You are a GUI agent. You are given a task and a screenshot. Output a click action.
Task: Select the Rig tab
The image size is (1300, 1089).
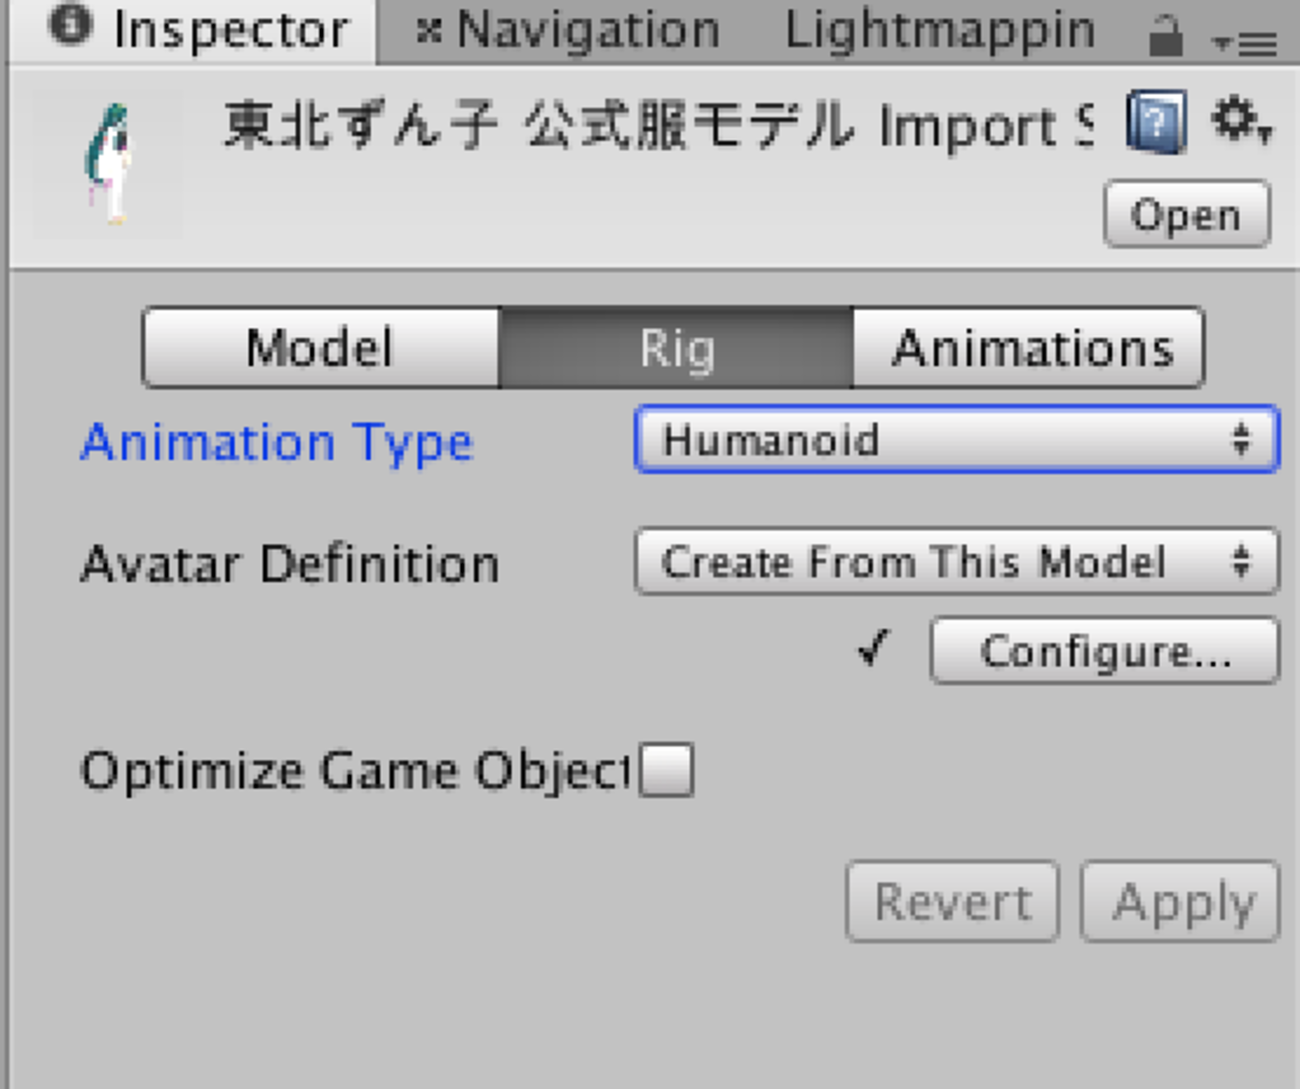point(677,348)
